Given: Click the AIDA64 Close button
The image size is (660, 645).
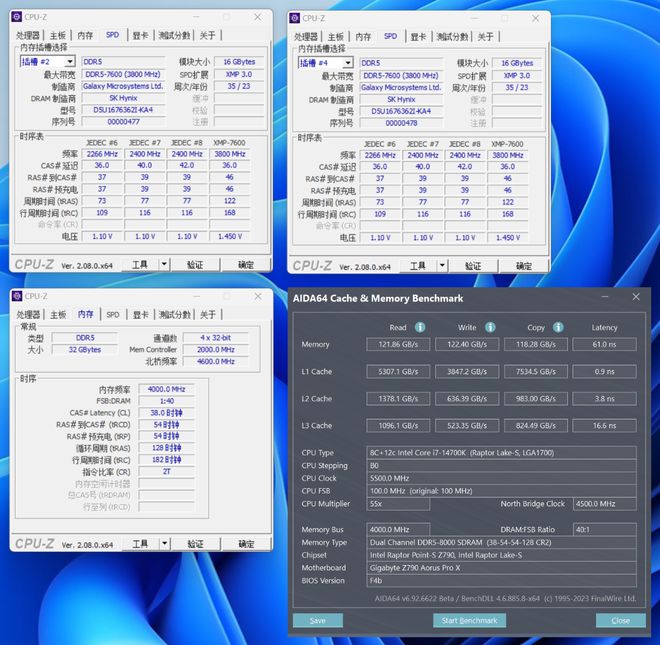Looking at the screenshot, I should point(621,621).
